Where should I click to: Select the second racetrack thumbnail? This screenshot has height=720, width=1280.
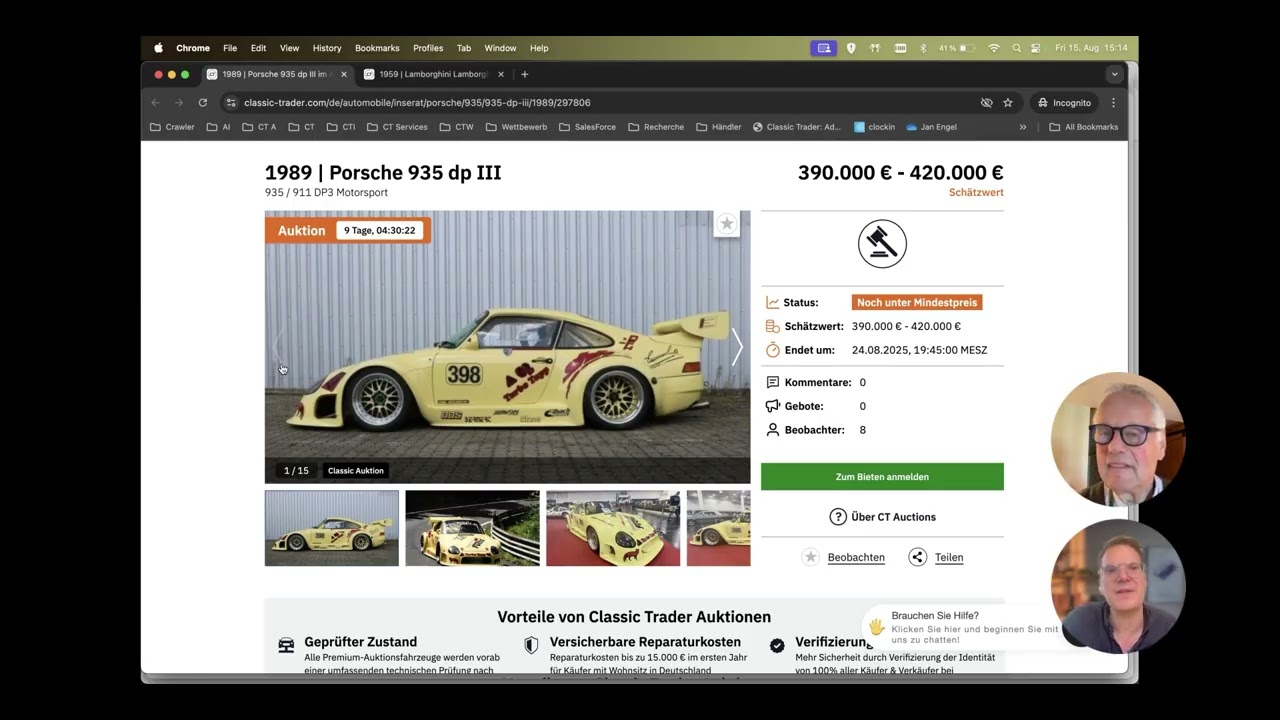[x=472, y=528]
